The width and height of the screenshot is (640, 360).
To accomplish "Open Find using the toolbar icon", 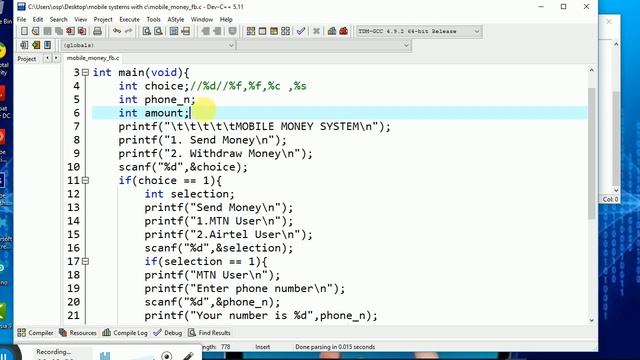I will click(147, 31).
